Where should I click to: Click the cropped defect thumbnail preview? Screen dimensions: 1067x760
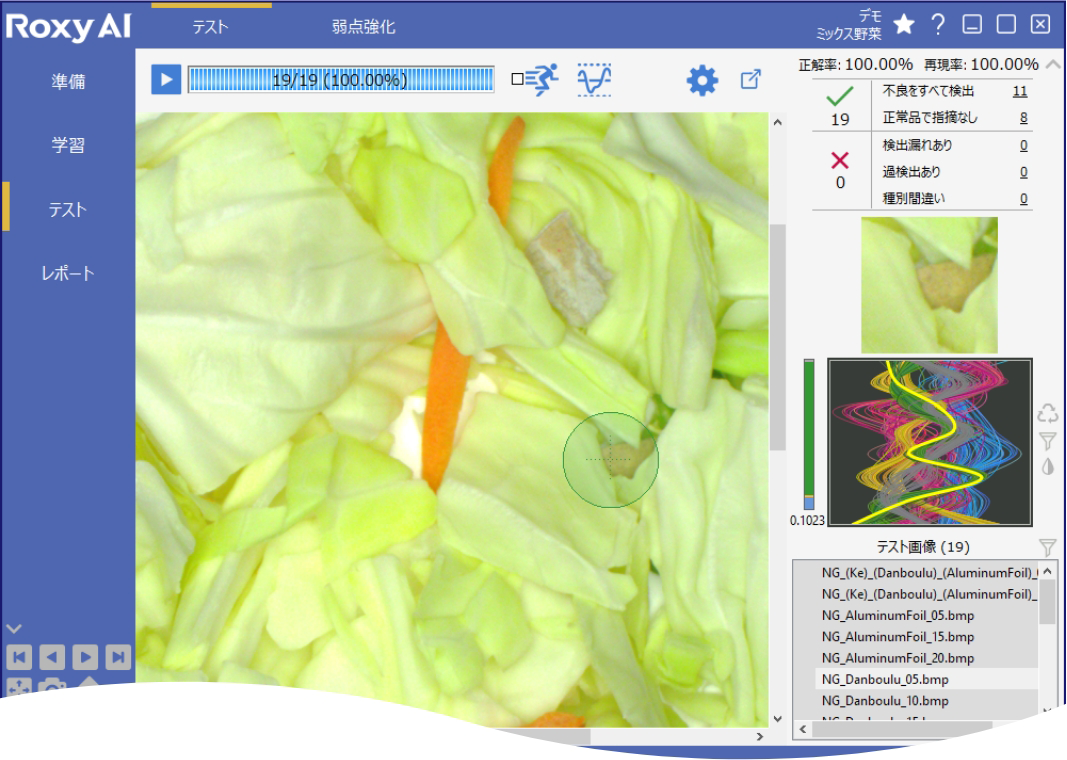click(930, 285)
